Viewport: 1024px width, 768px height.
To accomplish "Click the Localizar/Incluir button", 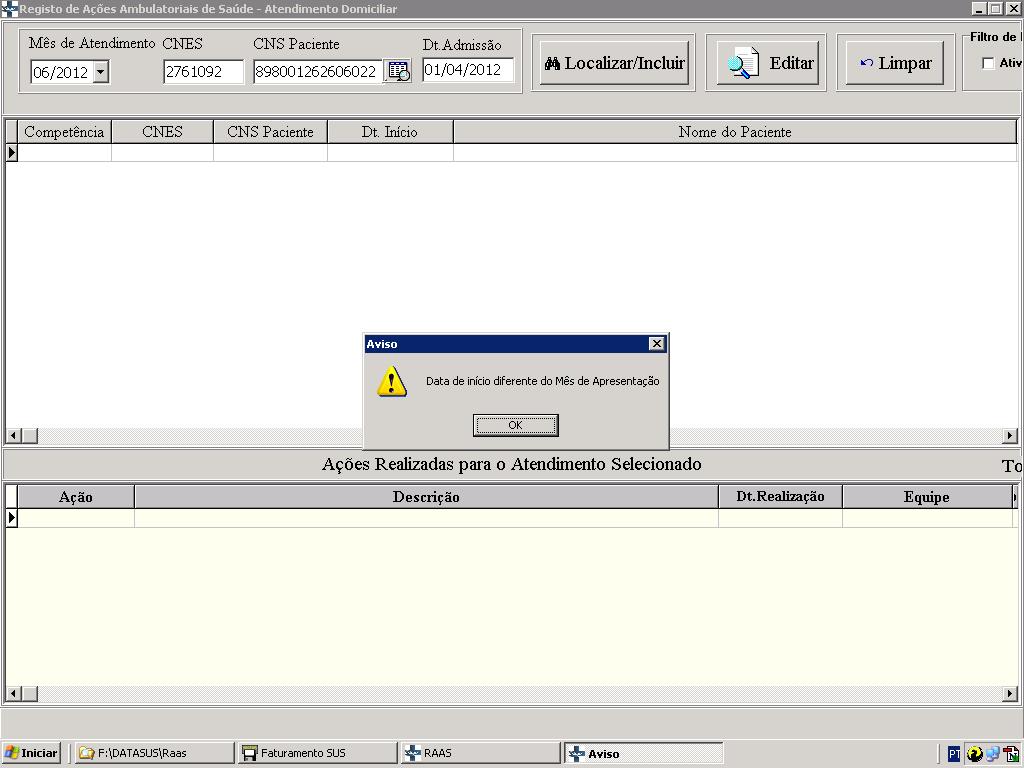I will click(614, 63).
